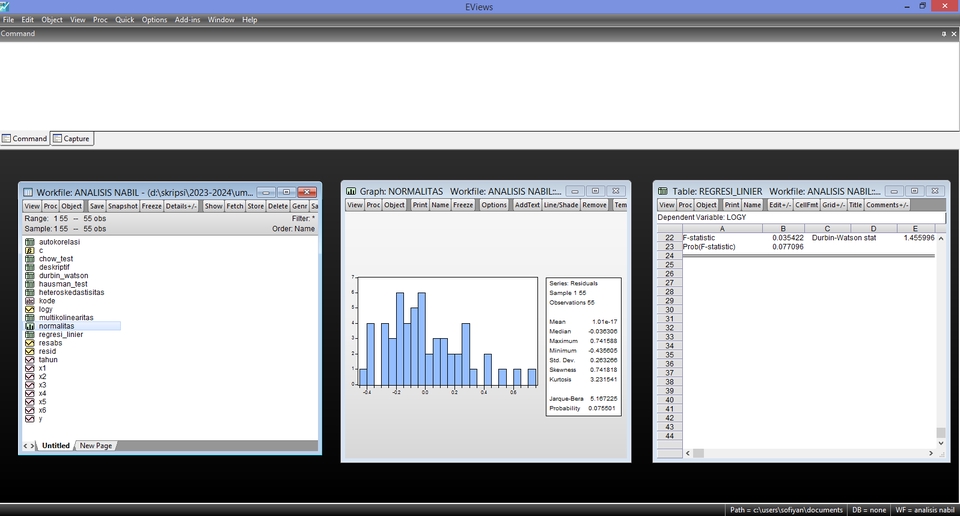Switch to the Capture tab
The width and height of the screenshot is (960, 516).
72,138
